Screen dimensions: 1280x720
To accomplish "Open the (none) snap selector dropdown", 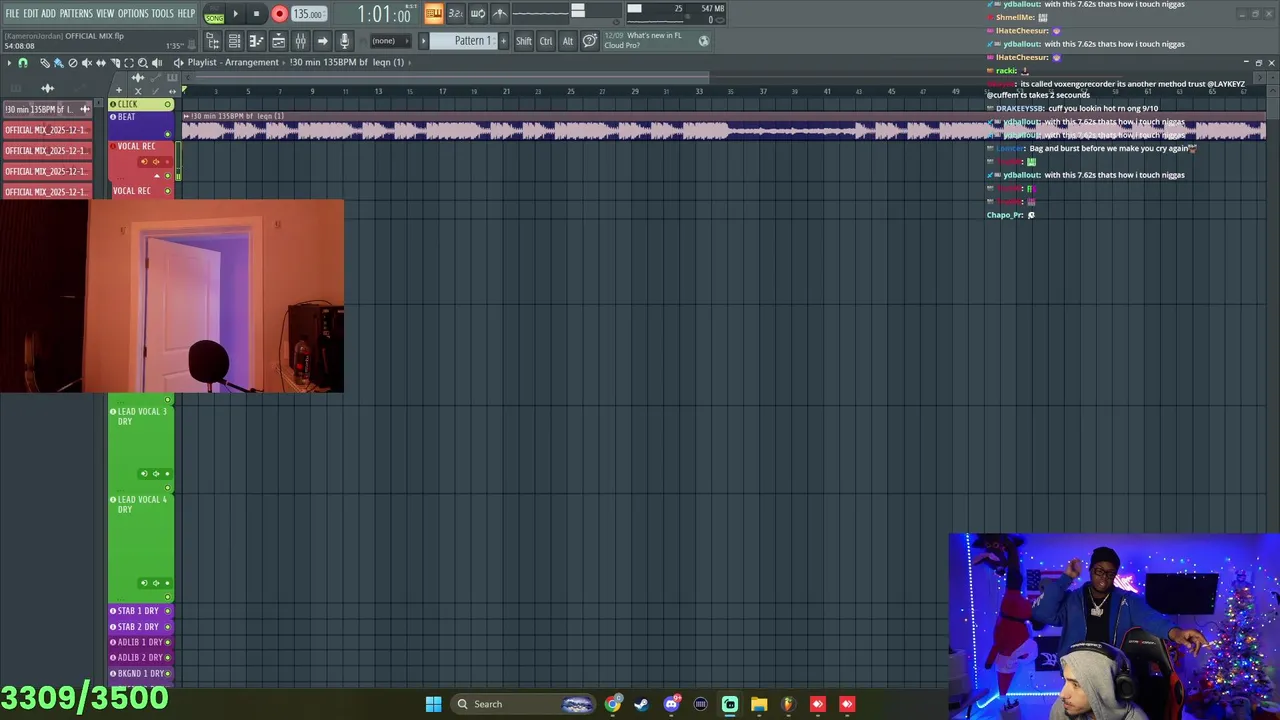I will click(x=390, y=41).
